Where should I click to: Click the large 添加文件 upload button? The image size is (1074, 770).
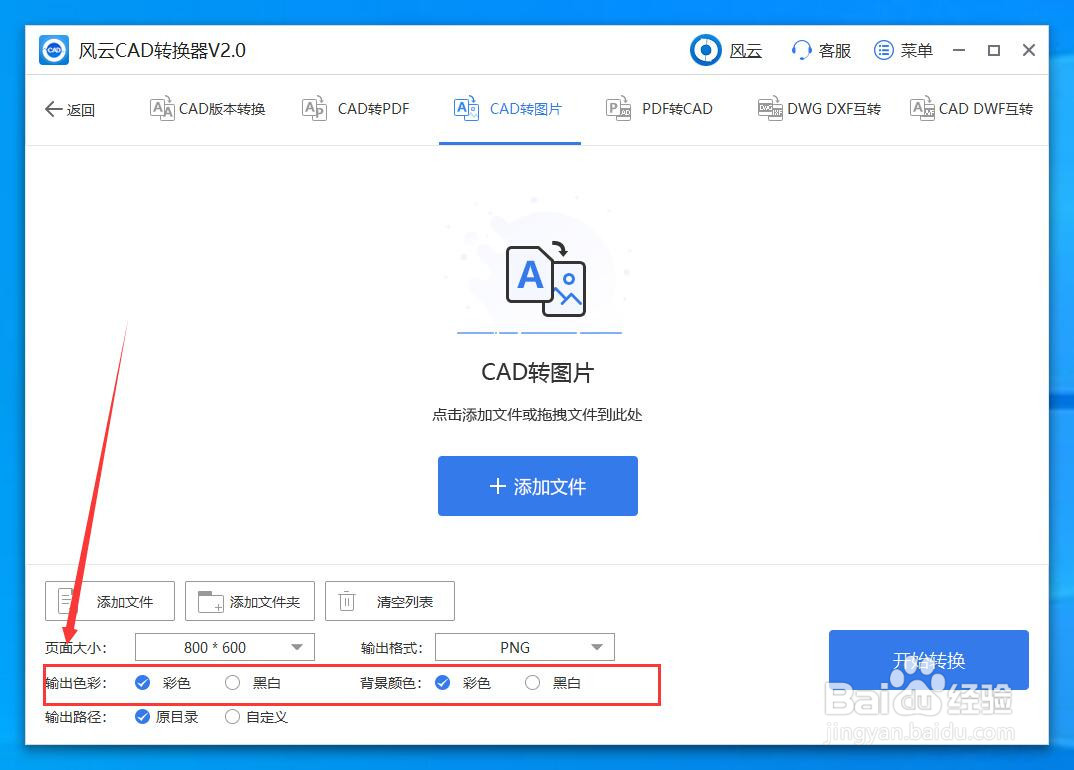pos(537,486)
